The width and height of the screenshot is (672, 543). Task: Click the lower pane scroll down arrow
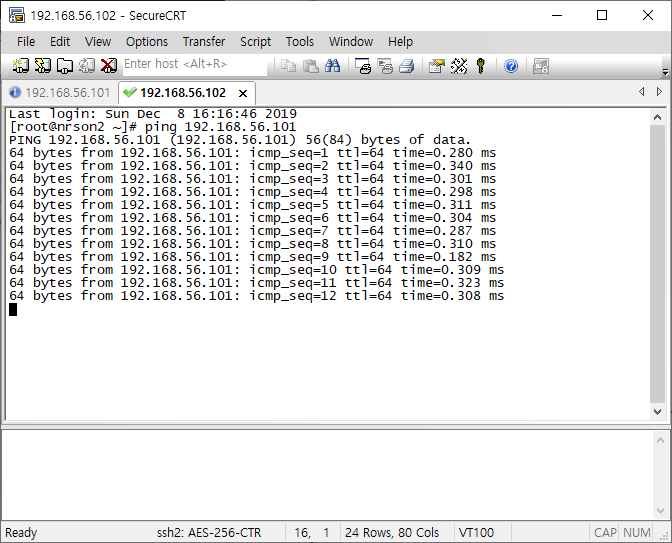point(660,510)
